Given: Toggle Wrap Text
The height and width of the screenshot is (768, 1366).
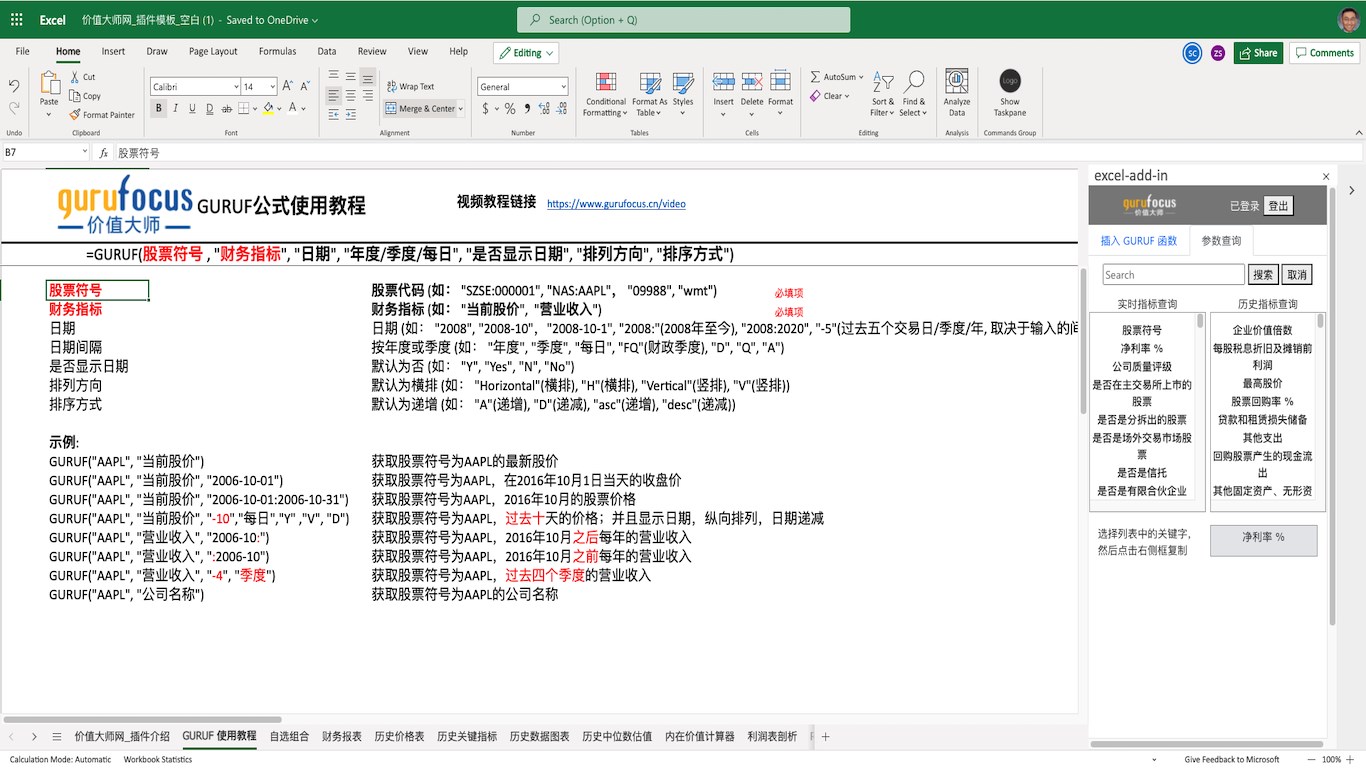Looking at the screenshot, I should [410, 87].
